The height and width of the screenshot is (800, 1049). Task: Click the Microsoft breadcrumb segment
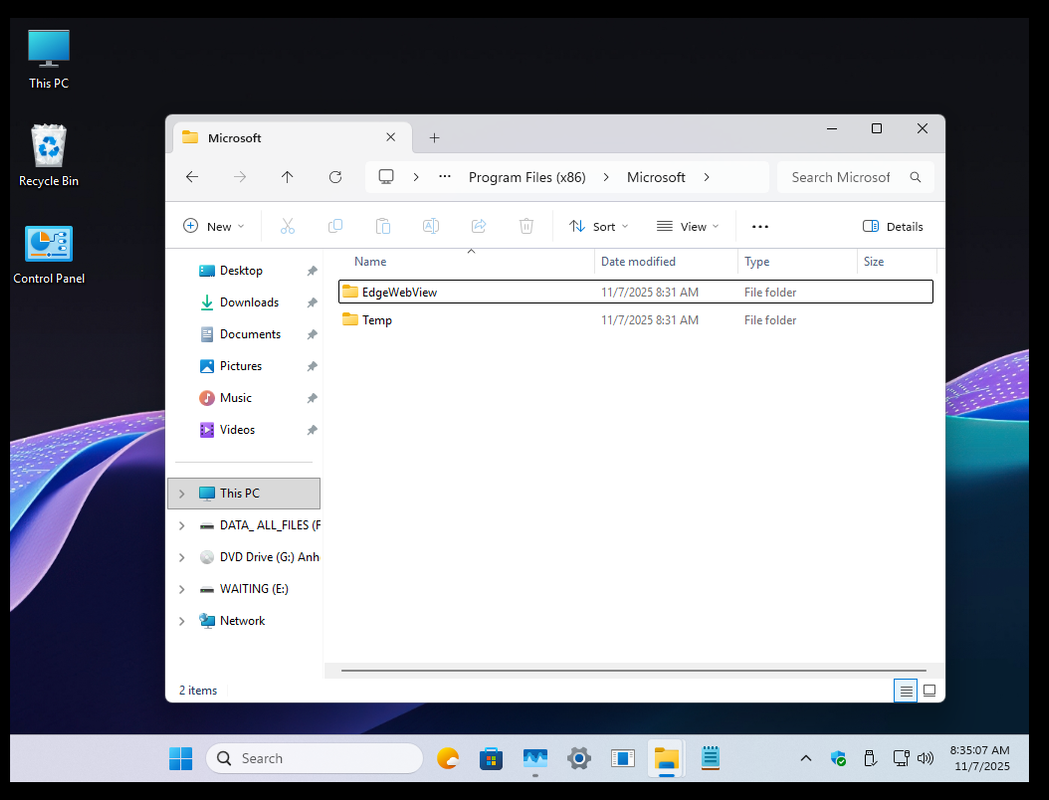656,177
